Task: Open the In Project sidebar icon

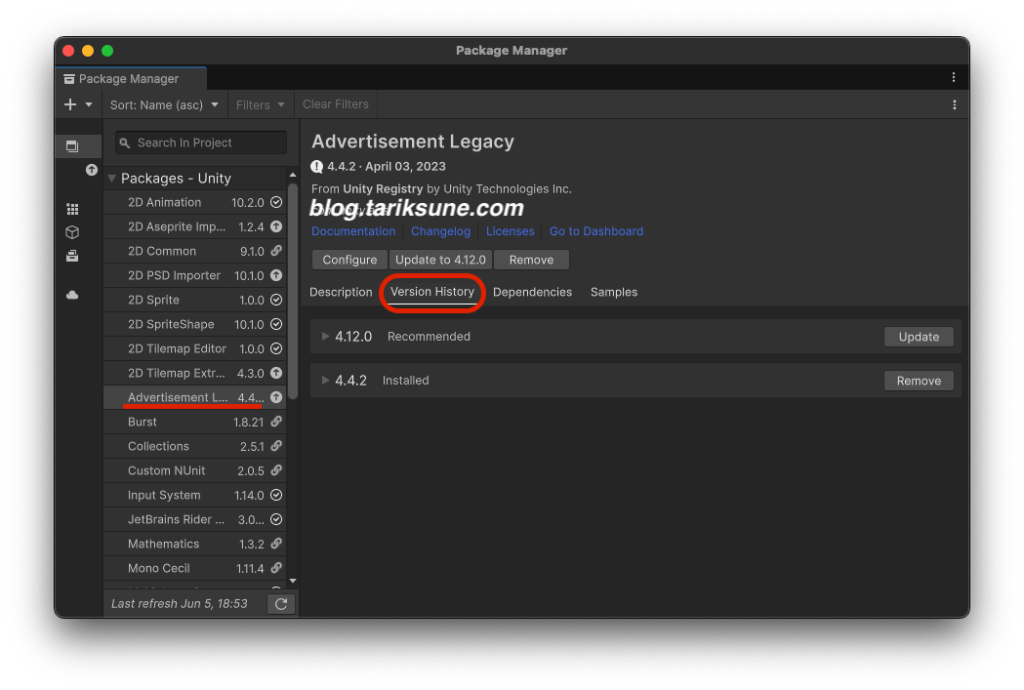Action: (x=72, y=146)
